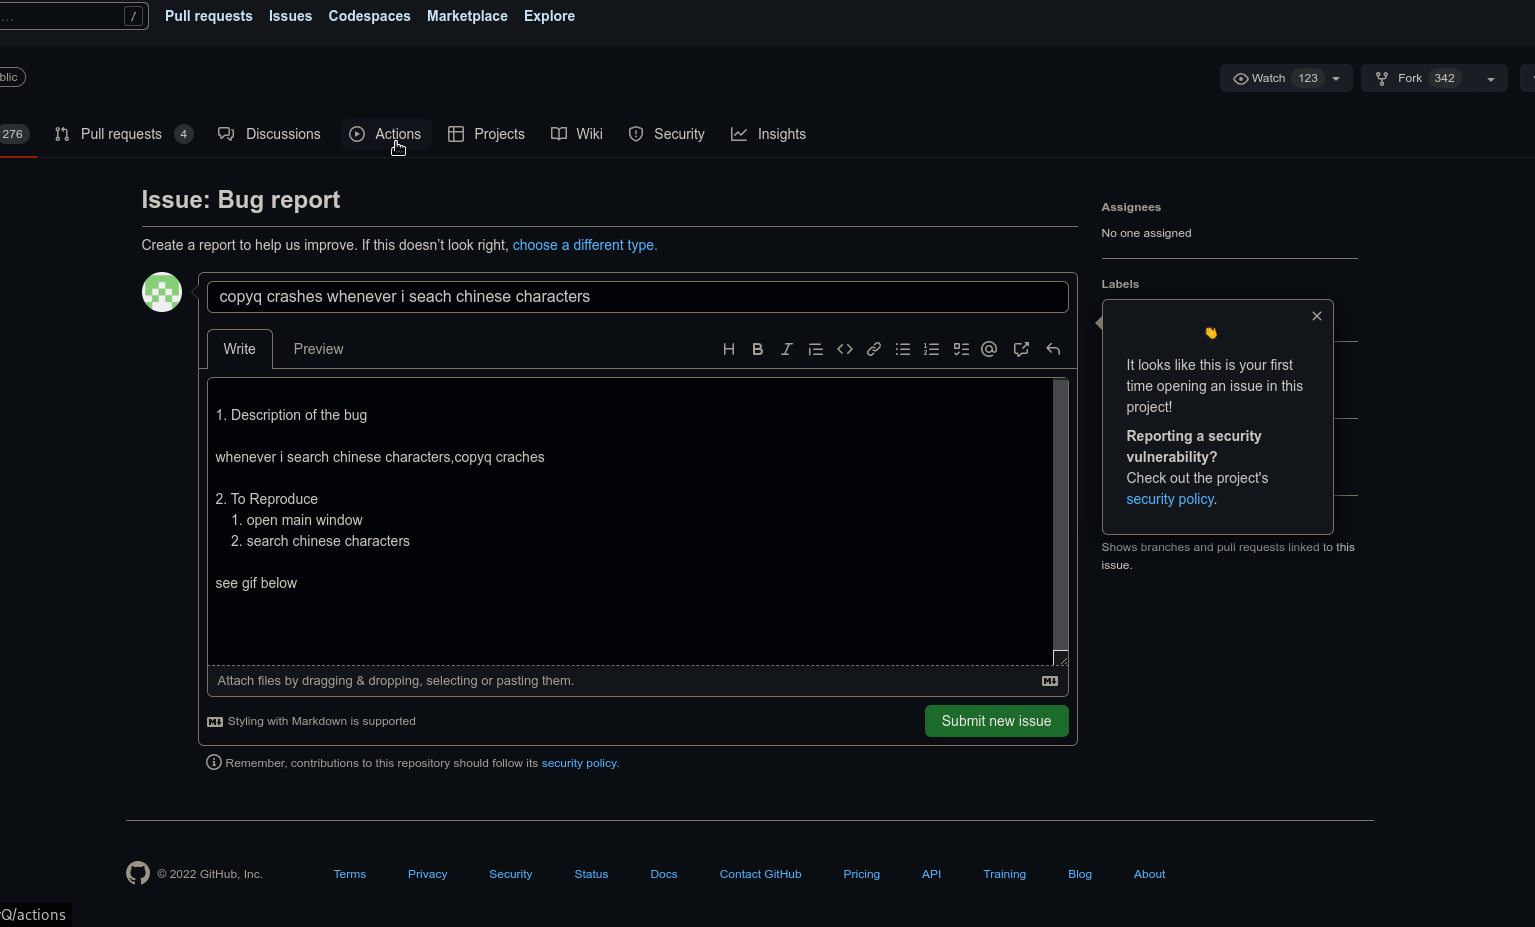Click the user avatar beside the issue form
The width and height of the screenshot is (1535, 927).
162,292
